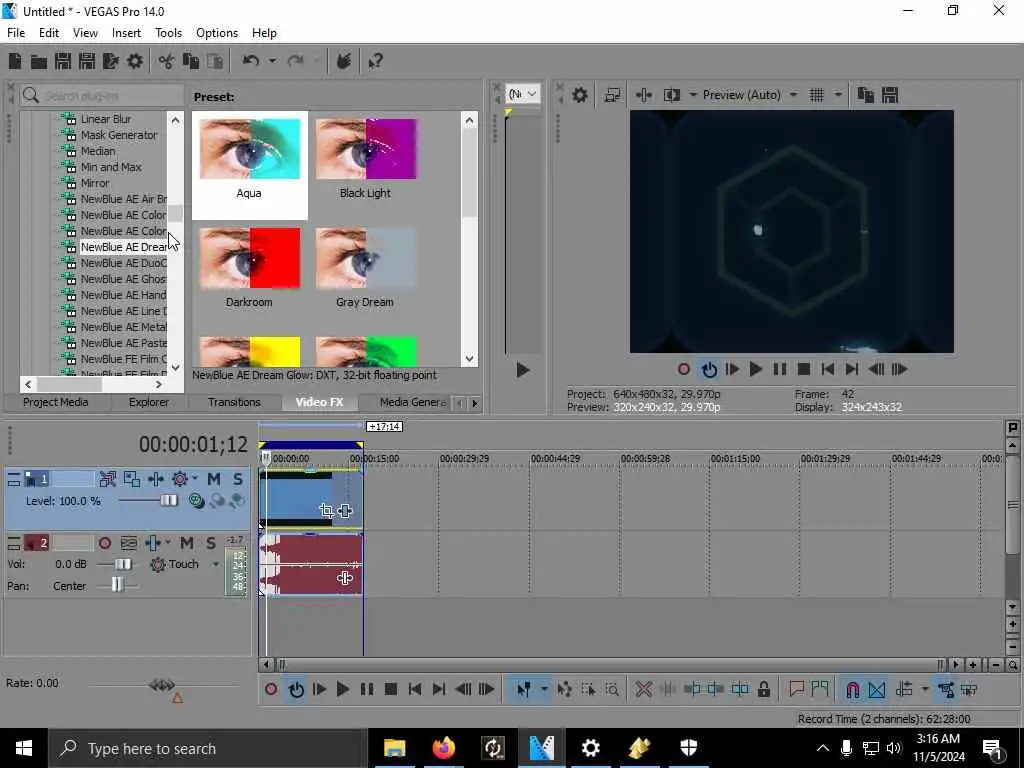Select the Mask Generator plug-in
The image size is (1024, 768).
click(119, 135)
